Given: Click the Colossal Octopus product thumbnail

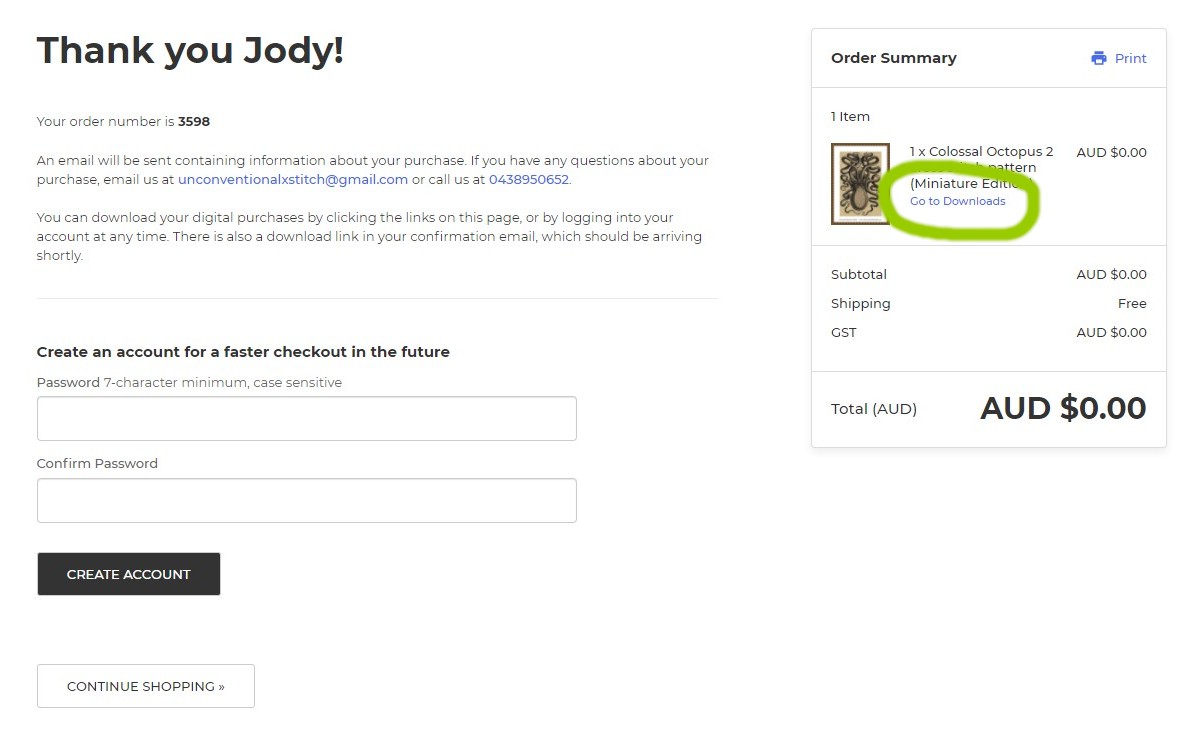Looking at the screenshot, I should 860,184.
